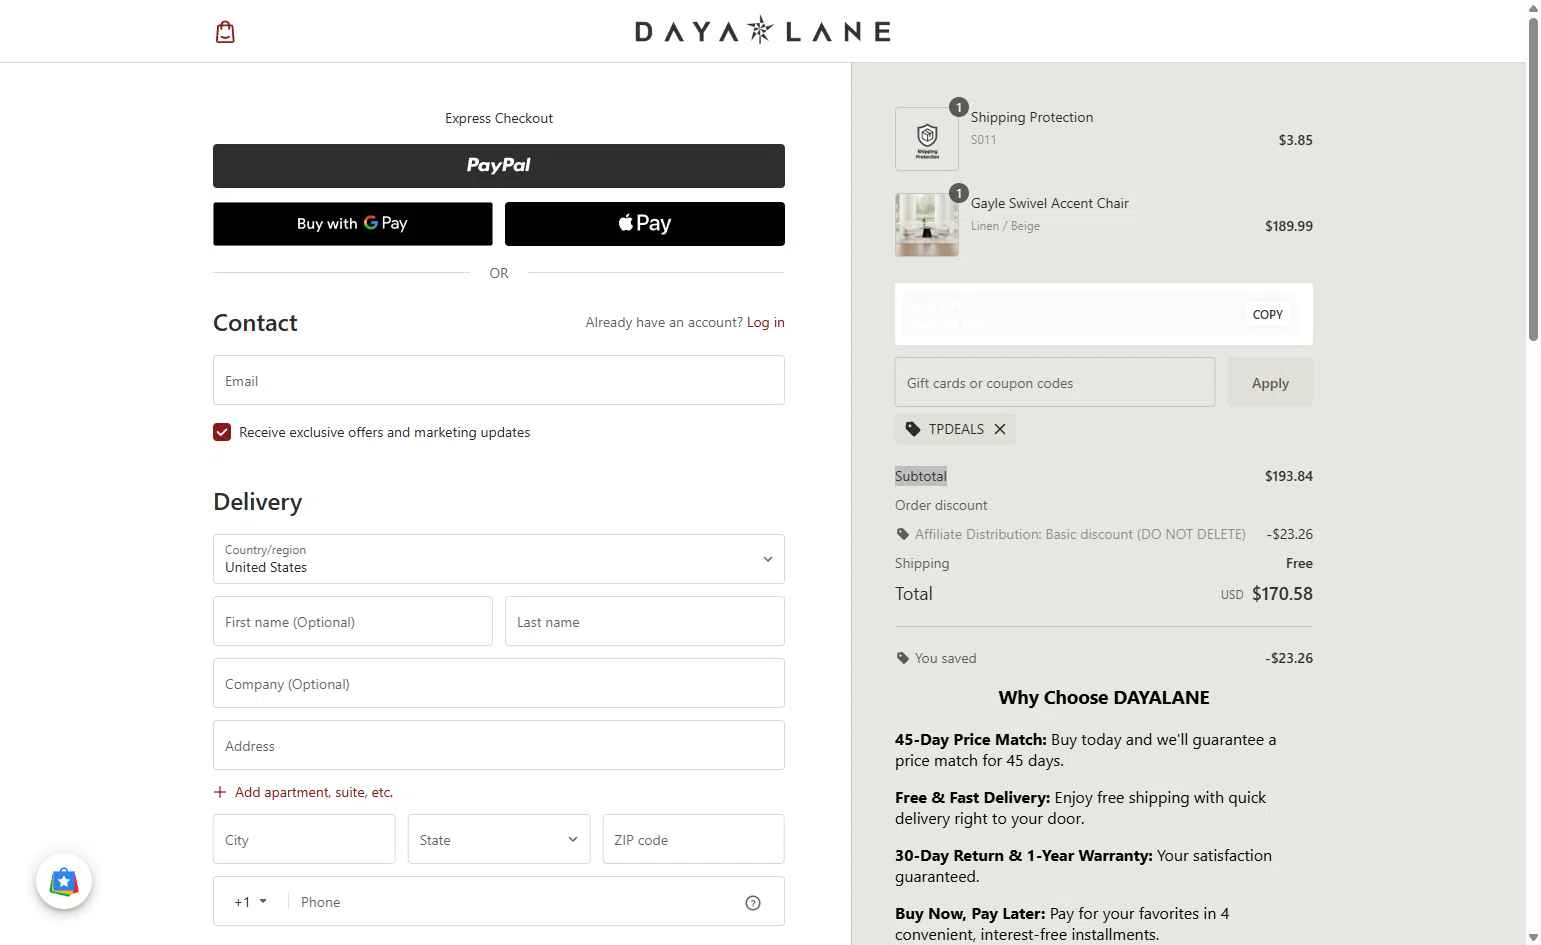1541x945 pixels.
Task: Click the Affiliate Distribution discount tag icon
Action: click(903, 534)
